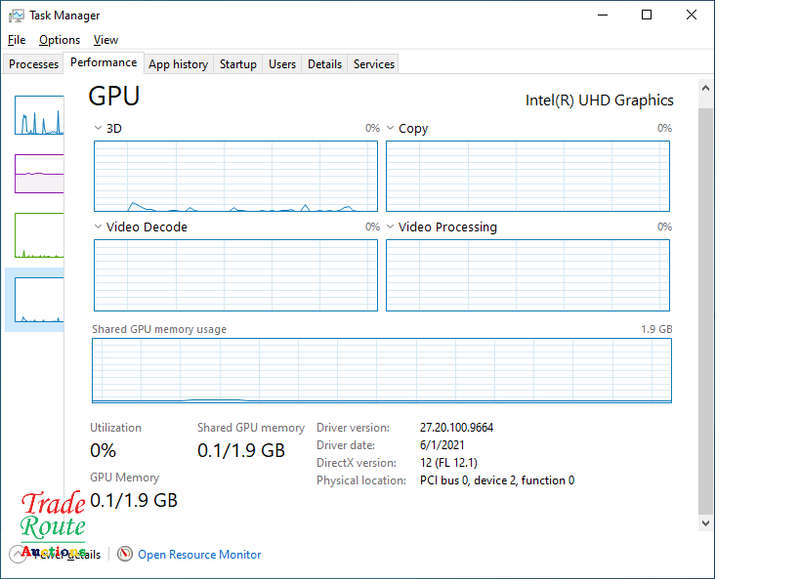Open the Options menu
Viewport: 800px width, 579px height.
[x=59, y=40]
